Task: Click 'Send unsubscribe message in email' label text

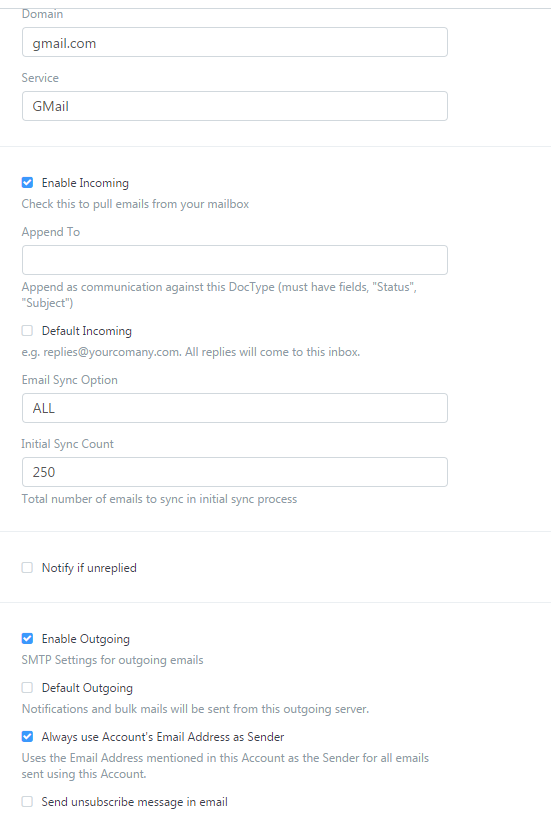Action: tap(135, 802)
